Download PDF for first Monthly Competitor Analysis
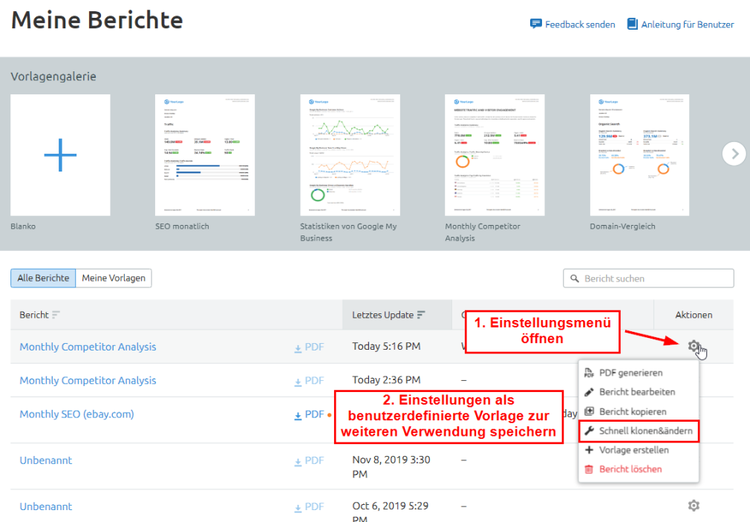 click(309, 347)
